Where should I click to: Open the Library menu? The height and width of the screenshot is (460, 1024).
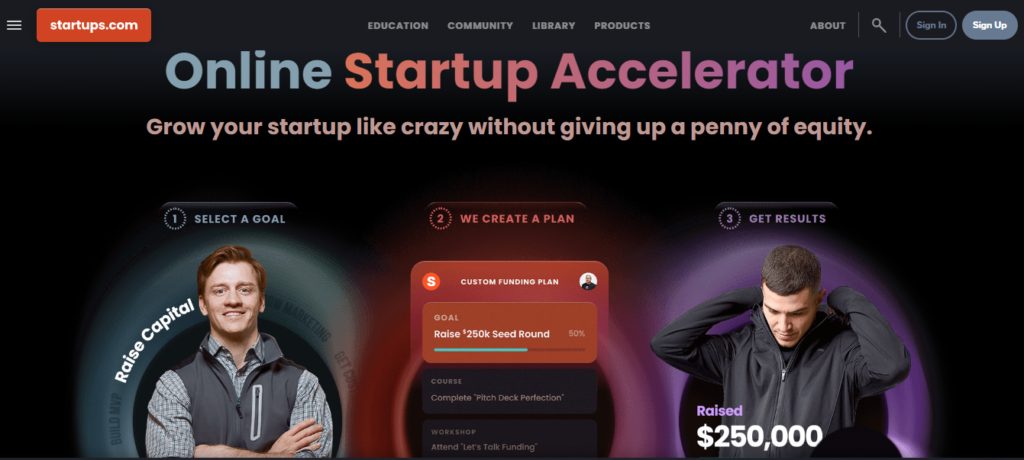(554, 26)
